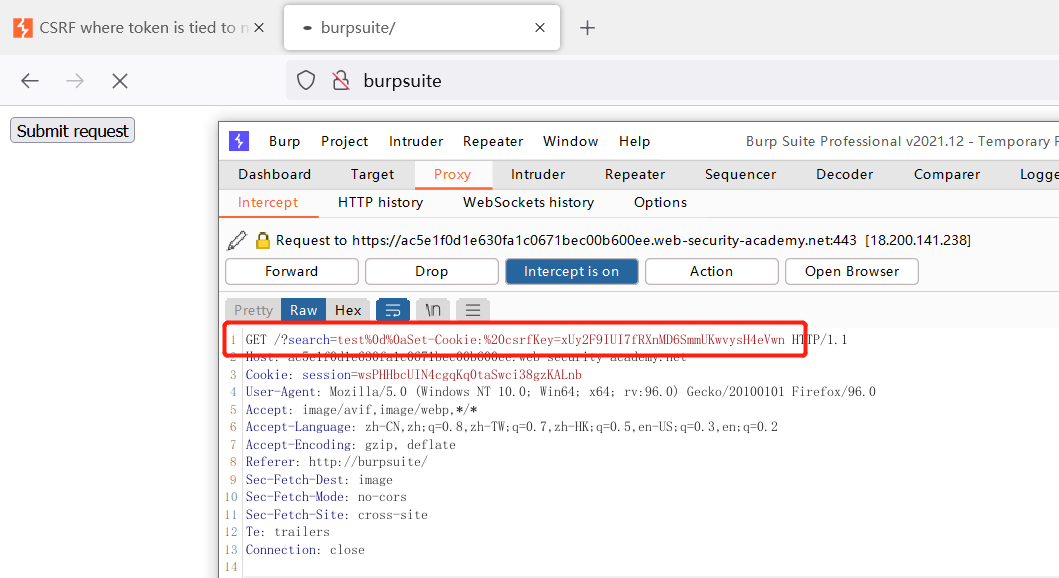Click the Sec-Fetch-Site: cross-site line
The width and height of the screenshot is (1059, 578).
pos(336,515)
